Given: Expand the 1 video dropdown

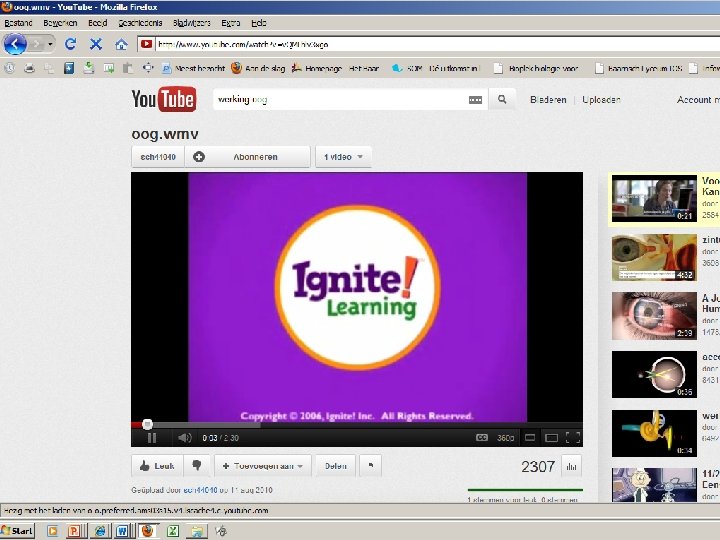Looking at the screenshot, I should coord(343,157).
